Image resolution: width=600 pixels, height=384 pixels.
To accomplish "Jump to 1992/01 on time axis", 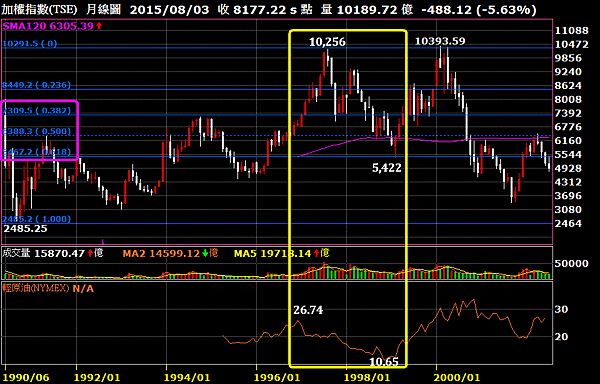I will coord(98,378).
